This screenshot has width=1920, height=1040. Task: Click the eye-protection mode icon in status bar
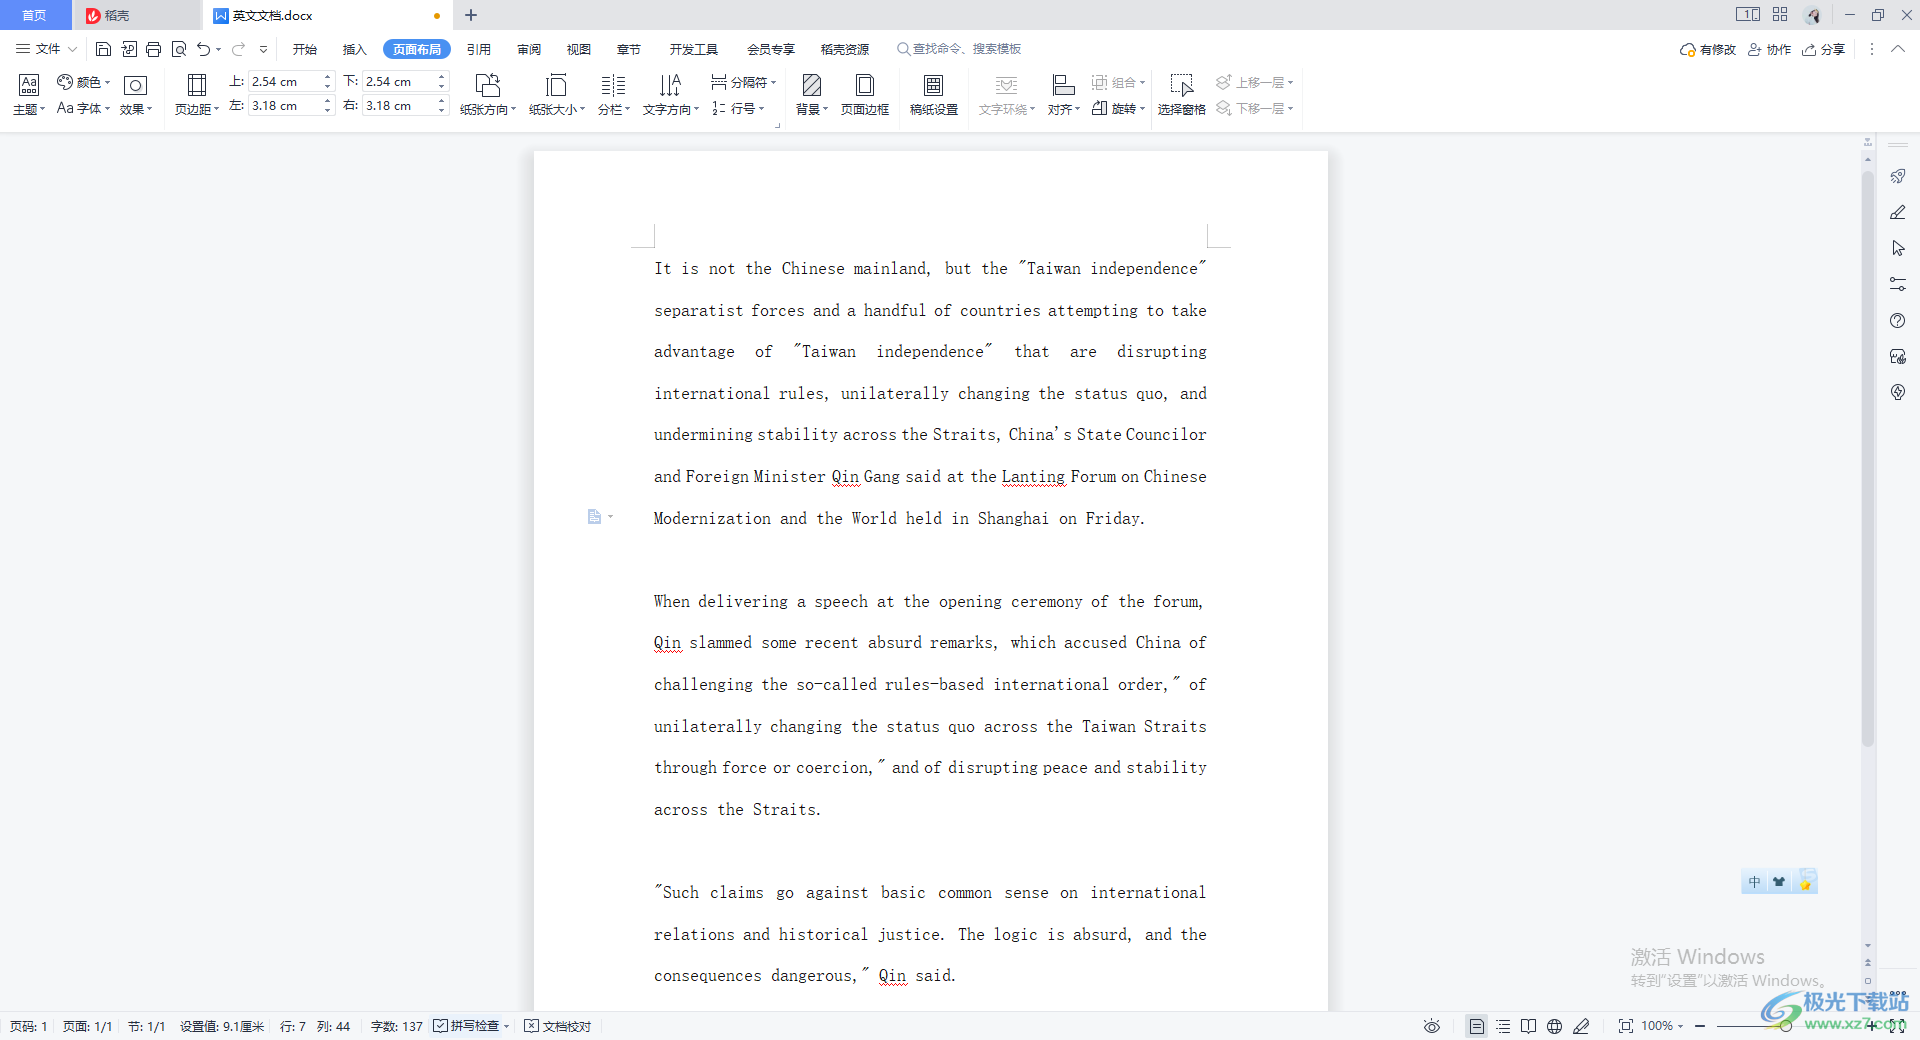1432,1026
